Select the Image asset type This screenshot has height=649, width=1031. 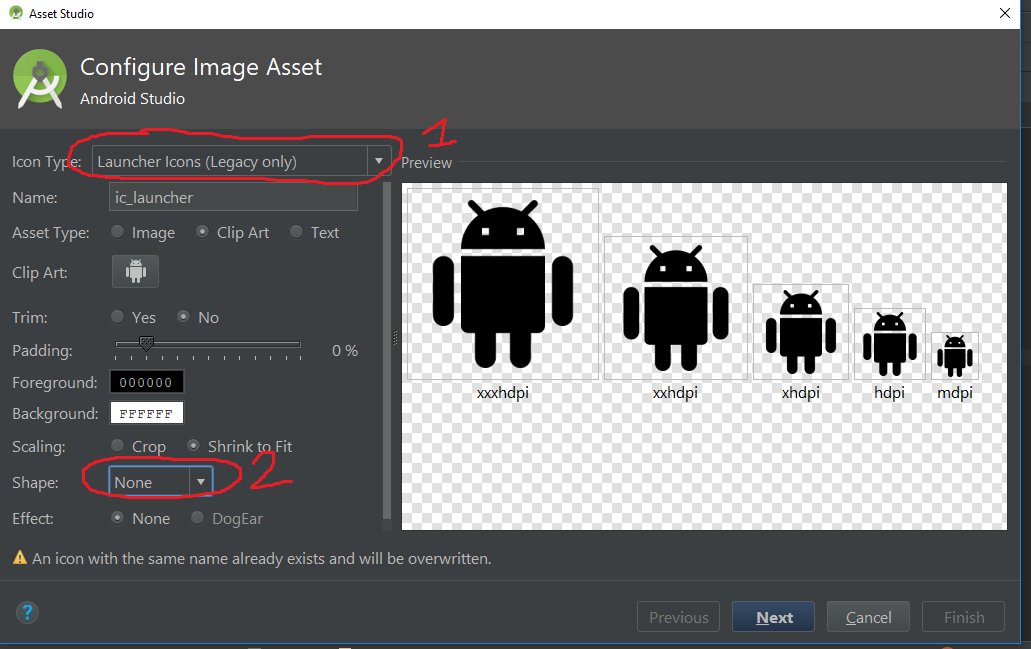(117, 232)
